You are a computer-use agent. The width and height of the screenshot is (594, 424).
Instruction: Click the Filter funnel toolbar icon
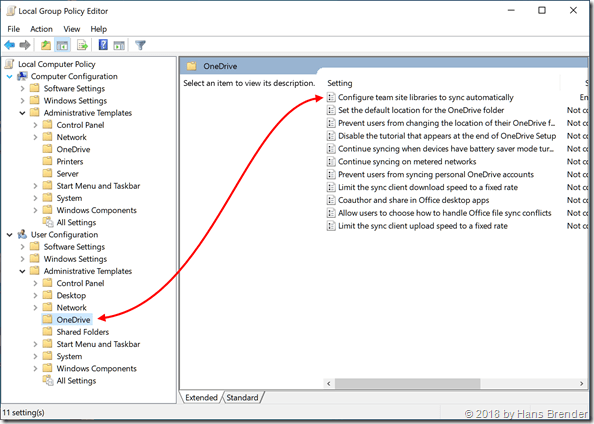coord(140,45)
